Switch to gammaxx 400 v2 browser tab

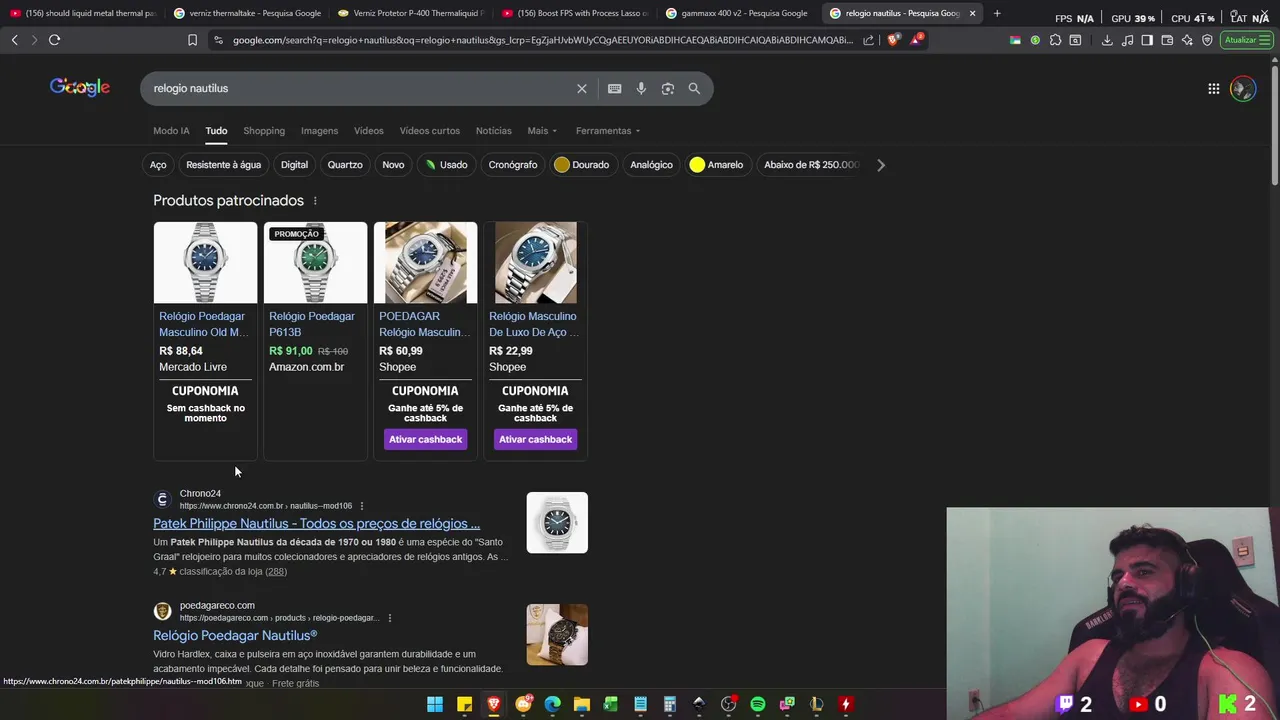pos(737,13)
